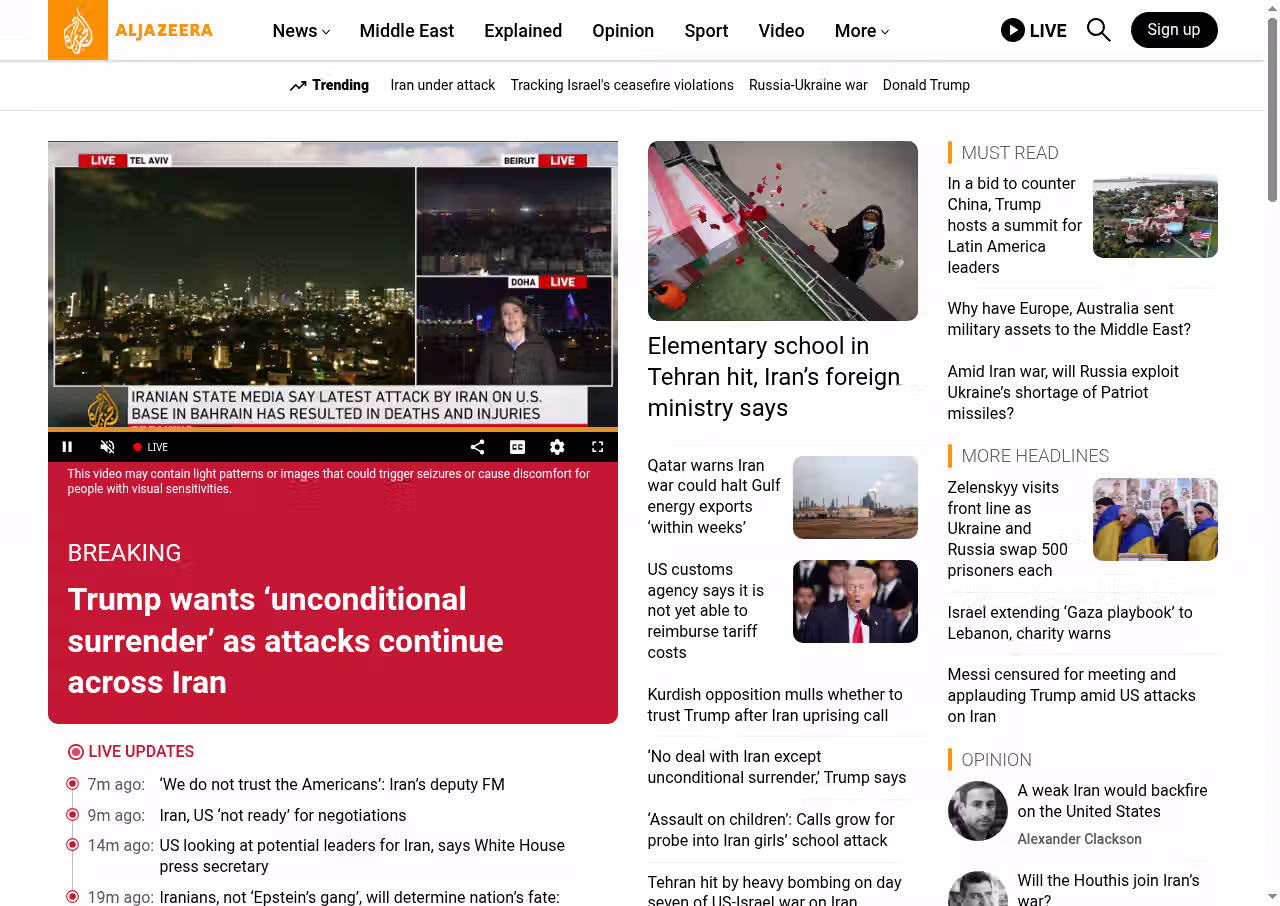The height and width of the screenshot is (906, 1280).
Task: Expand the News dropdown menu
Action: click(301, 31)
